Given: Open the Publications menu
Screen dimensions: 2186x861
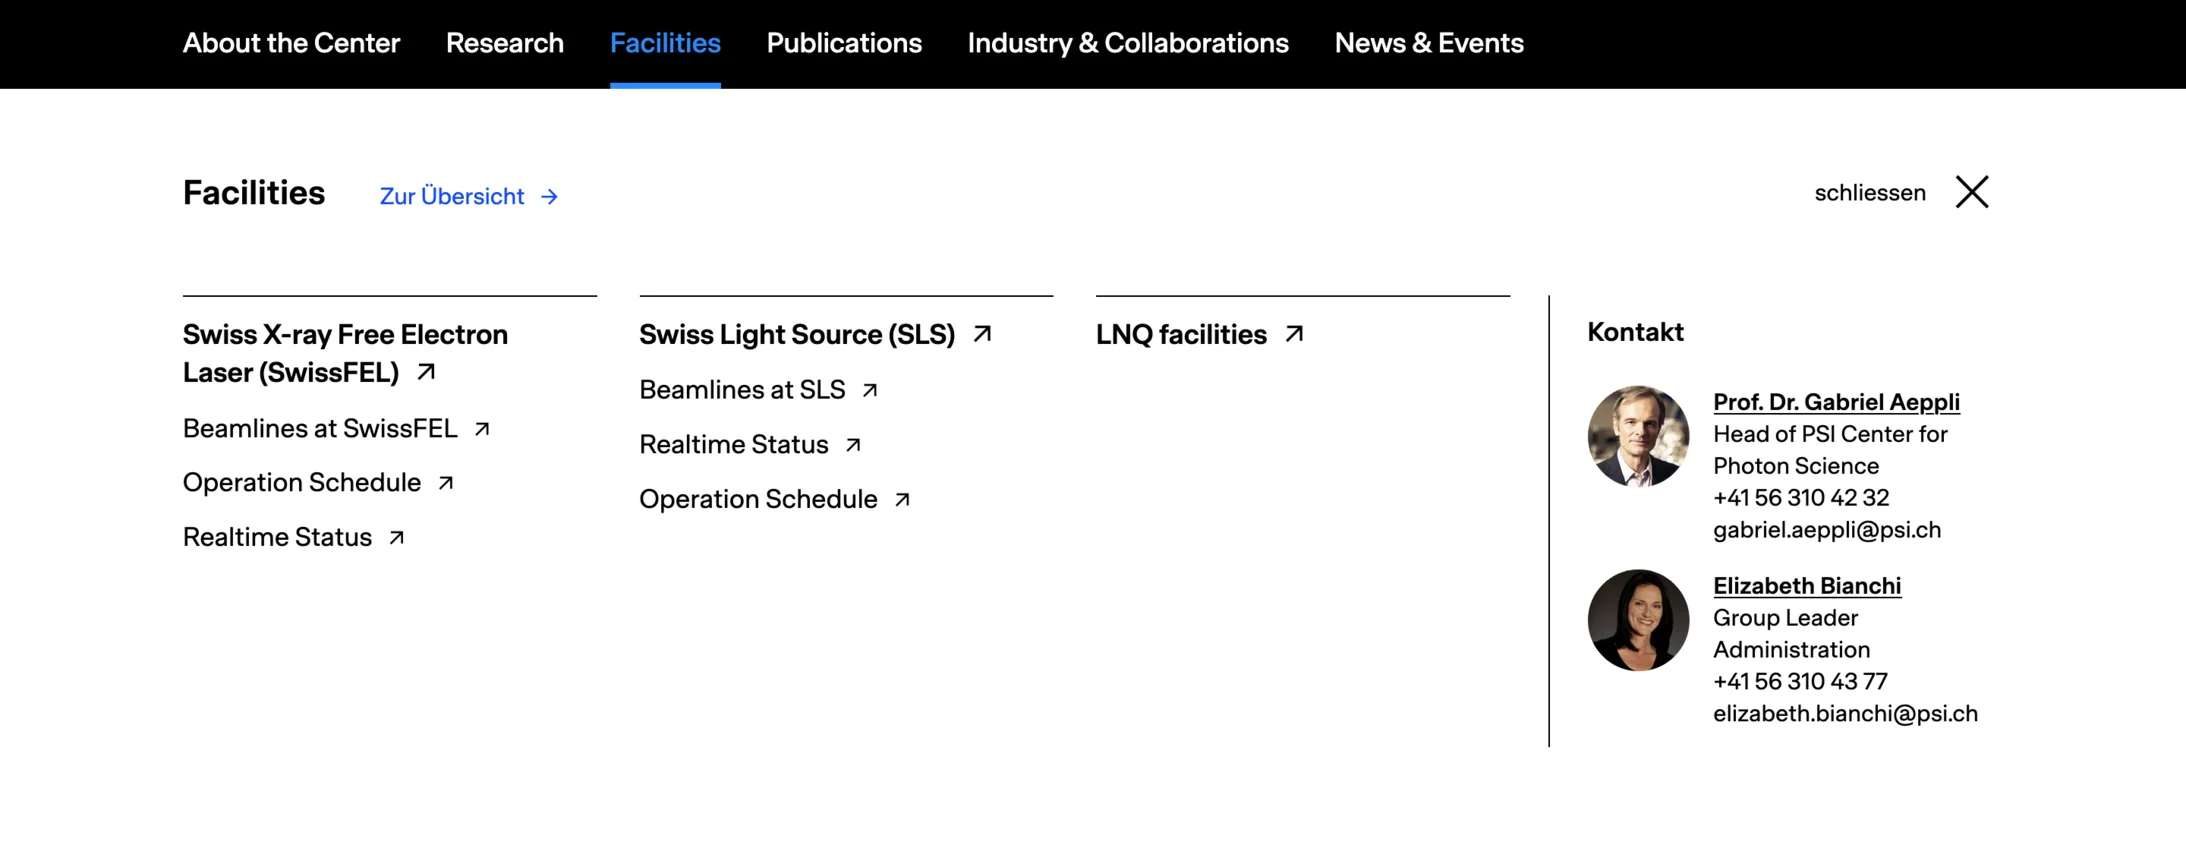Looking at the screenshot, I should [844, 43].
